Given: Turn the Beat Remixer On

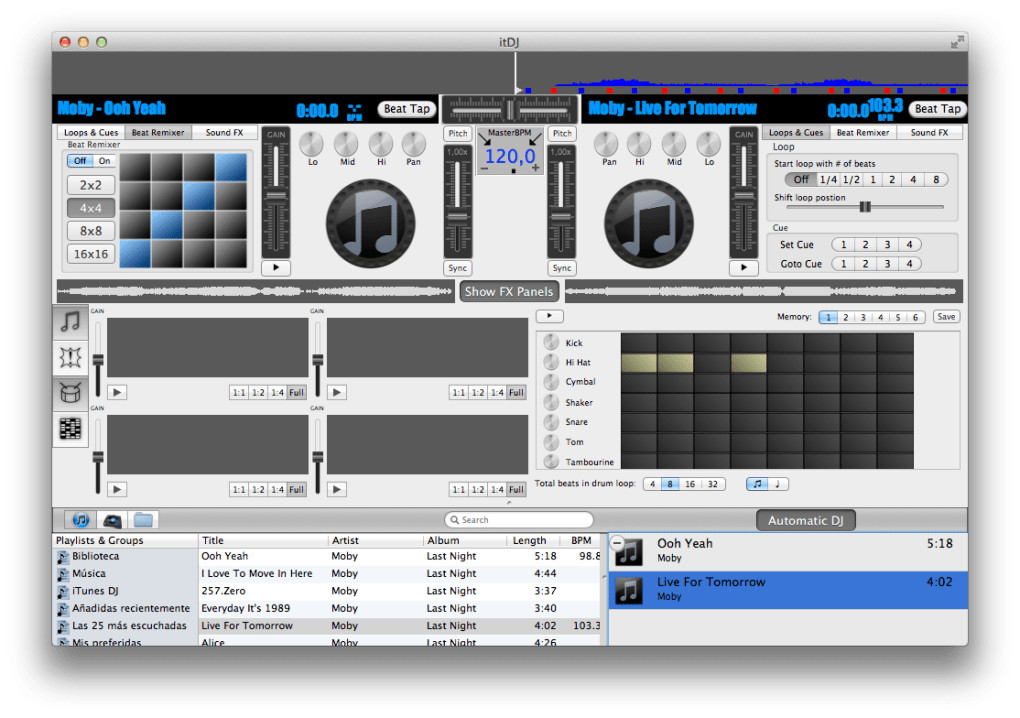Looking at the screenshot, I should point(104,161).
